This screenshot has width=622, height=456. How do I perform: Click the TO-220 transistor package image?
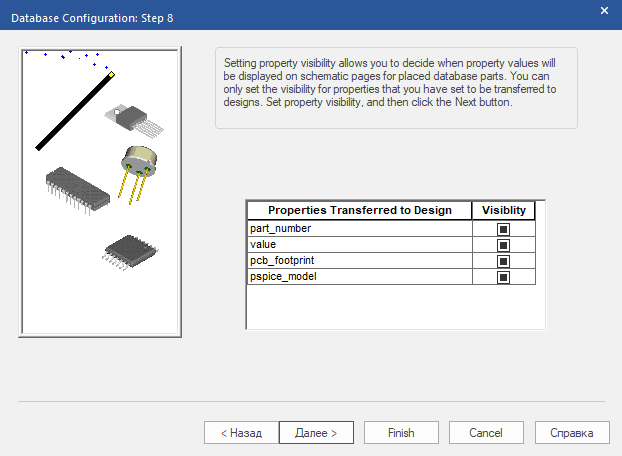coord(132,117)
